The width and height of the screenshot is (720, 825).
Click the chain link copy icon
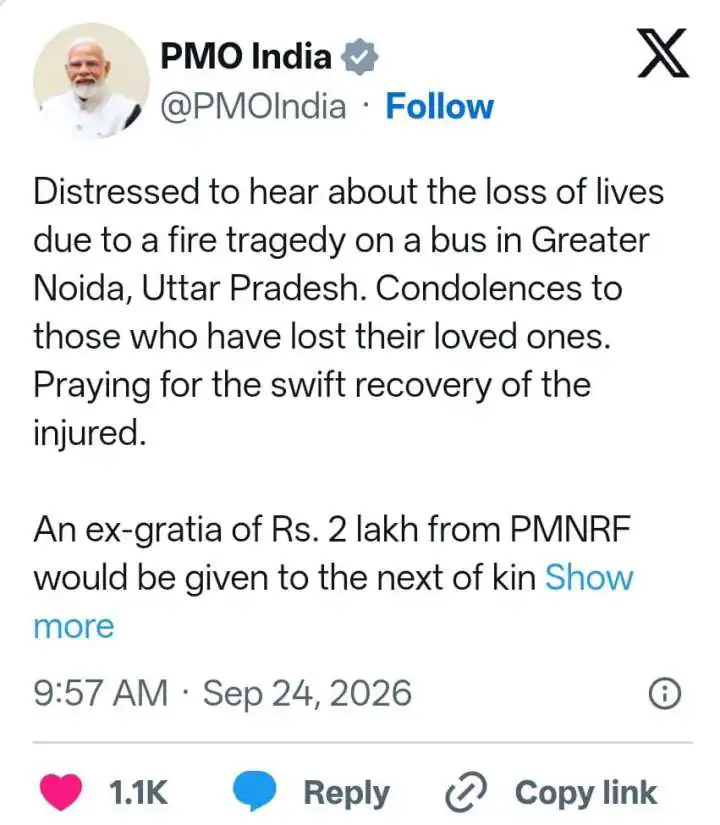click(x=467, y=792)
